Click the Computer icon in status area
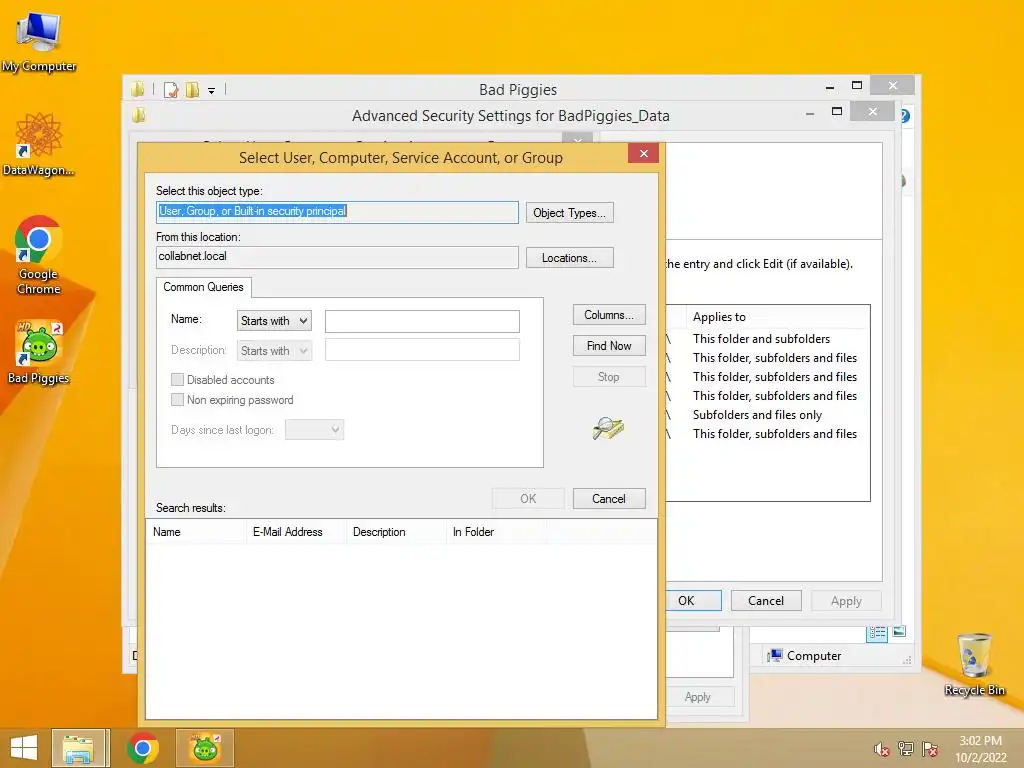This screenshot has height=768, width=1024. (x=775, y=656)
